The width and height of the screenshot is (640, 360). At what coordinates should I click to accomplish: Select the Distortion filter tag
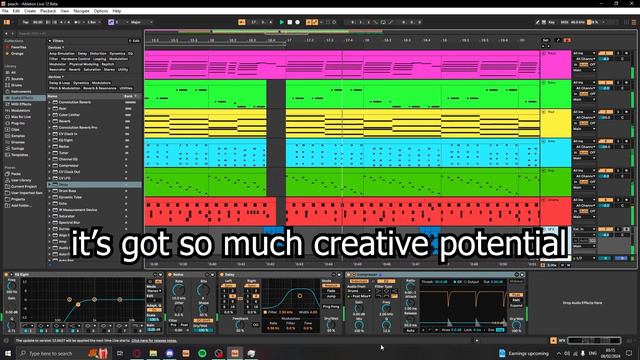[98, 53]
